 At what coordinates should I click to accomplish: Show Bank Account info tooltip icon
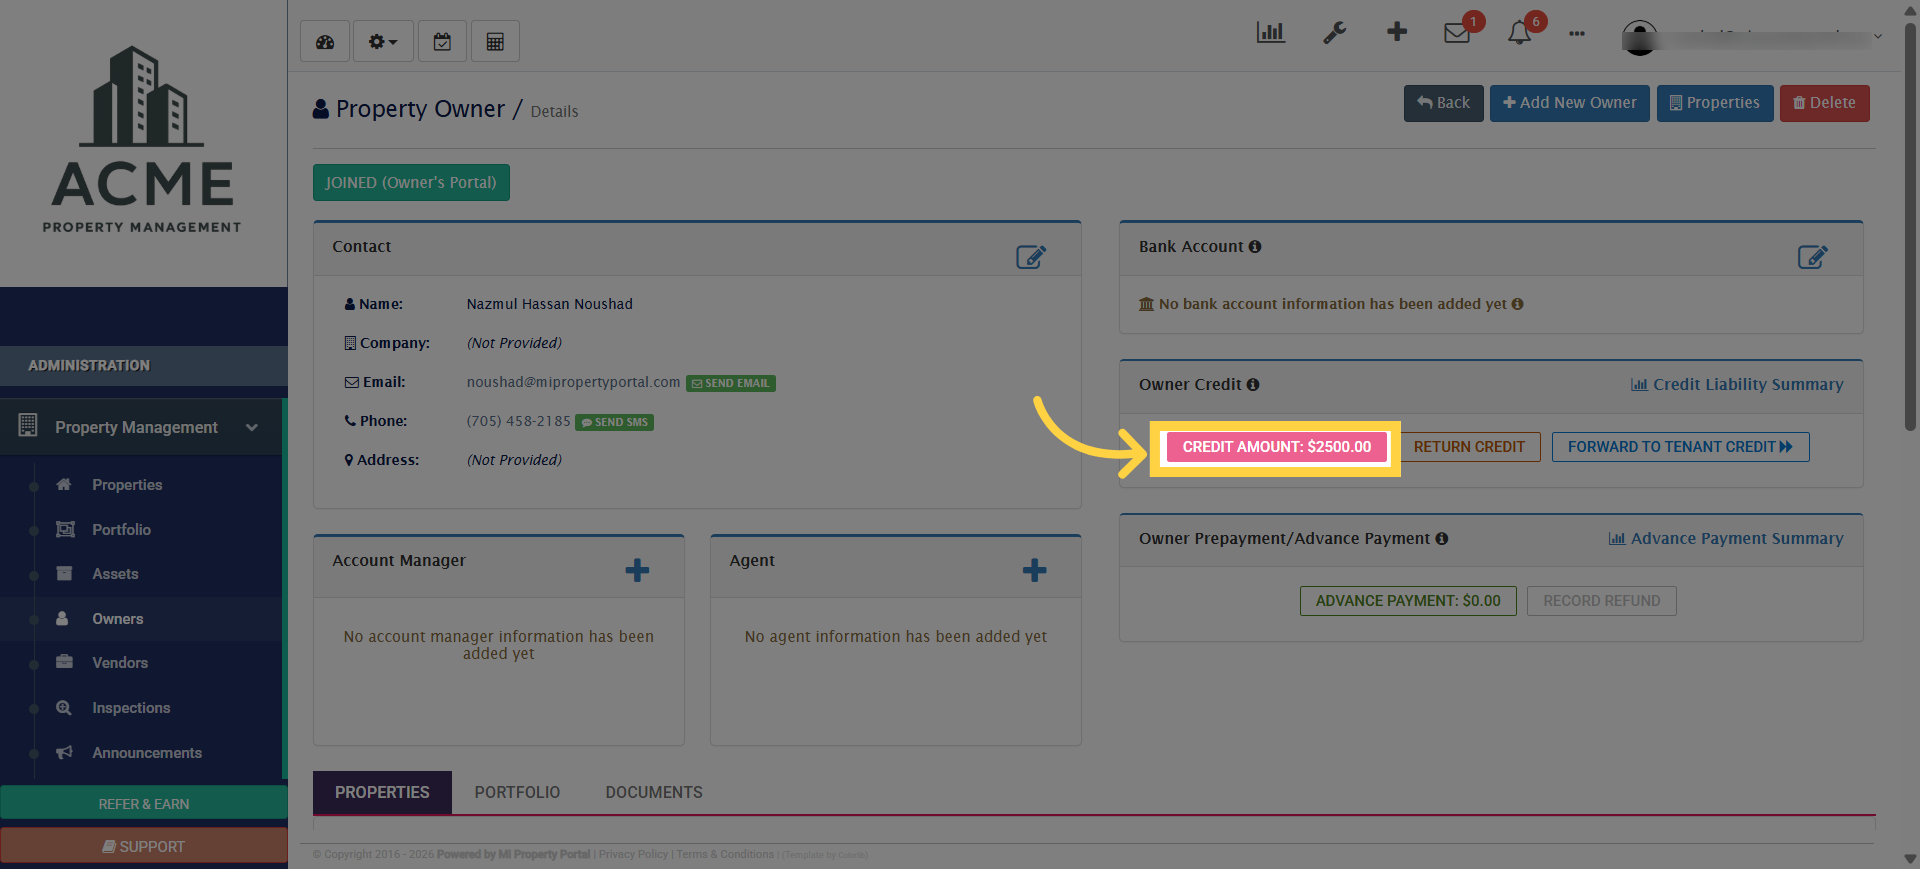(1255, 247)
